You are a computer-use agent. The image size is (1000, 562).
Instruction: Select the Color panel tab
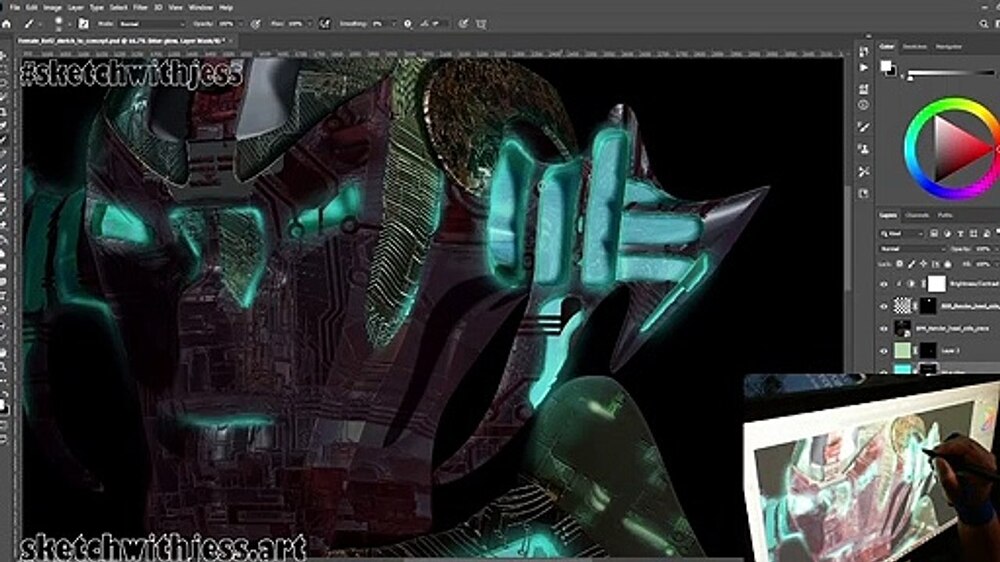coord(887,47)
